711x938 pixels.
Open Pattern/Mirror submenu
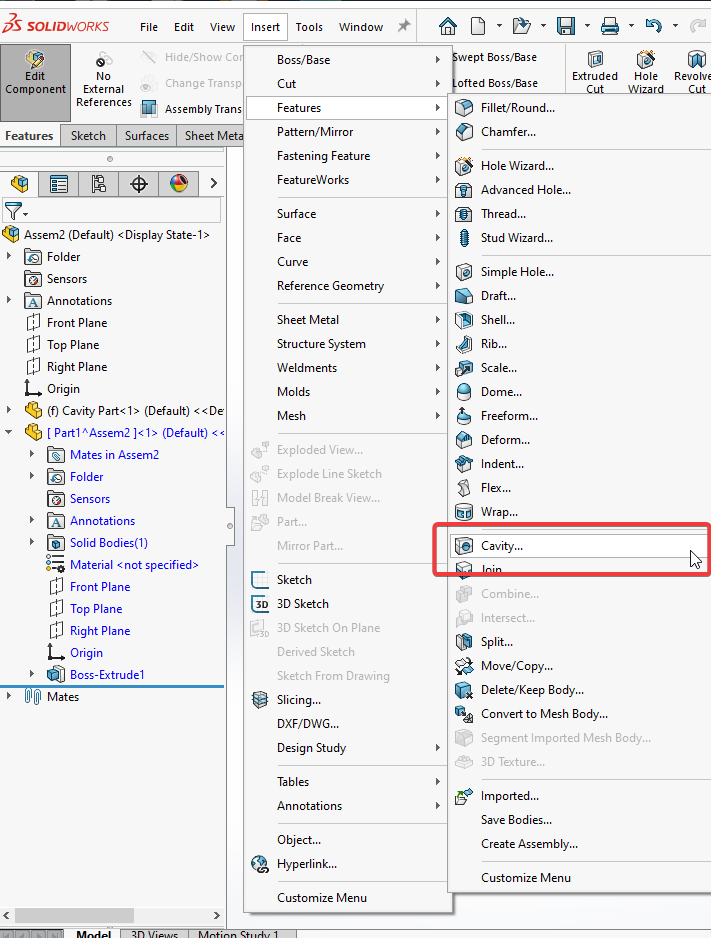tap(347, 132)
